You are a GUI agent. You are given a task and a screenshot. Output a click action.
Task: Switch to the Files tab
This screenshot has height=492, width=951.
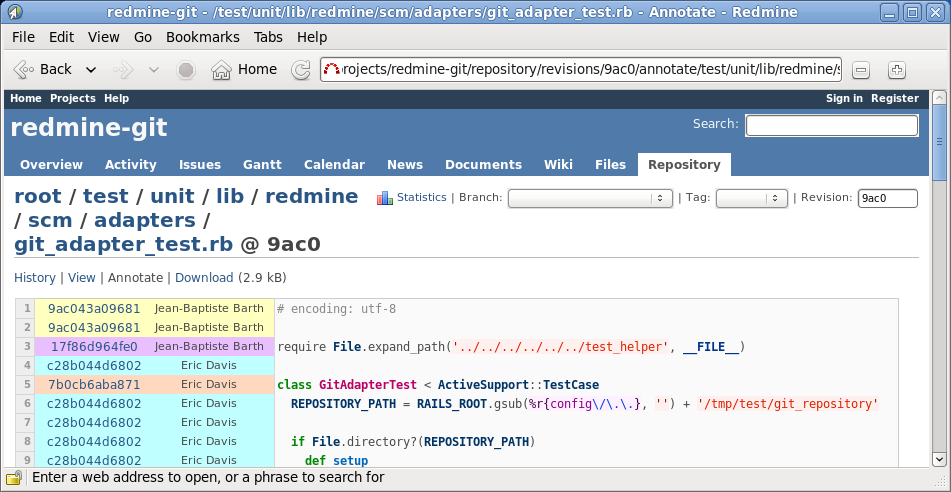pos(610,164)
